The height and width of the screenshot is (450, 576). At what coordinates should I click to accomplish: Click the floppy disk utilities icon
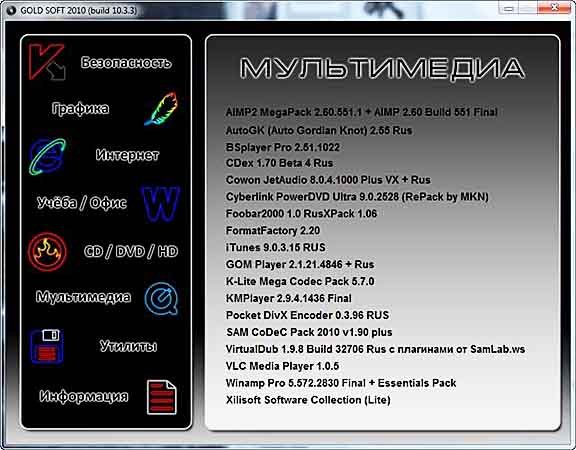pos(47,346)
